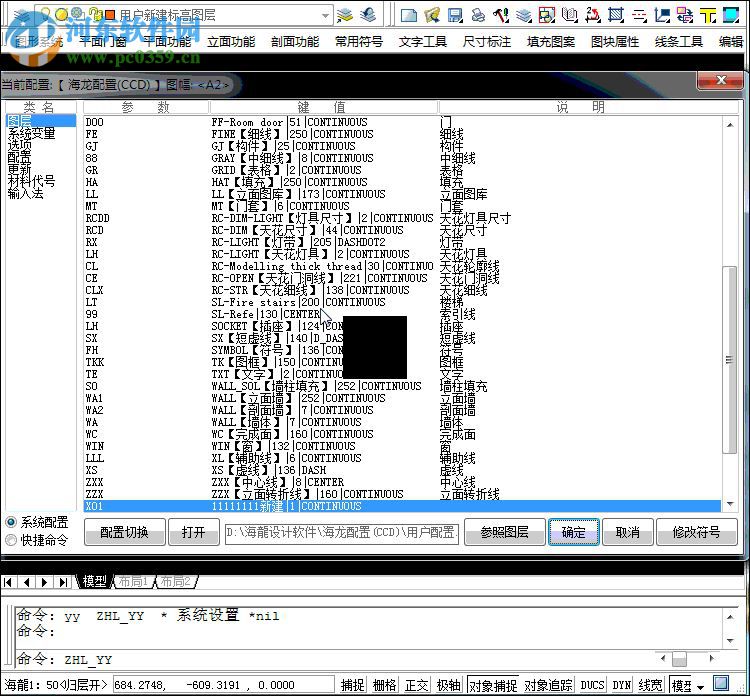Toggle DYN dynamic input in status bar

tap(622, 685)
